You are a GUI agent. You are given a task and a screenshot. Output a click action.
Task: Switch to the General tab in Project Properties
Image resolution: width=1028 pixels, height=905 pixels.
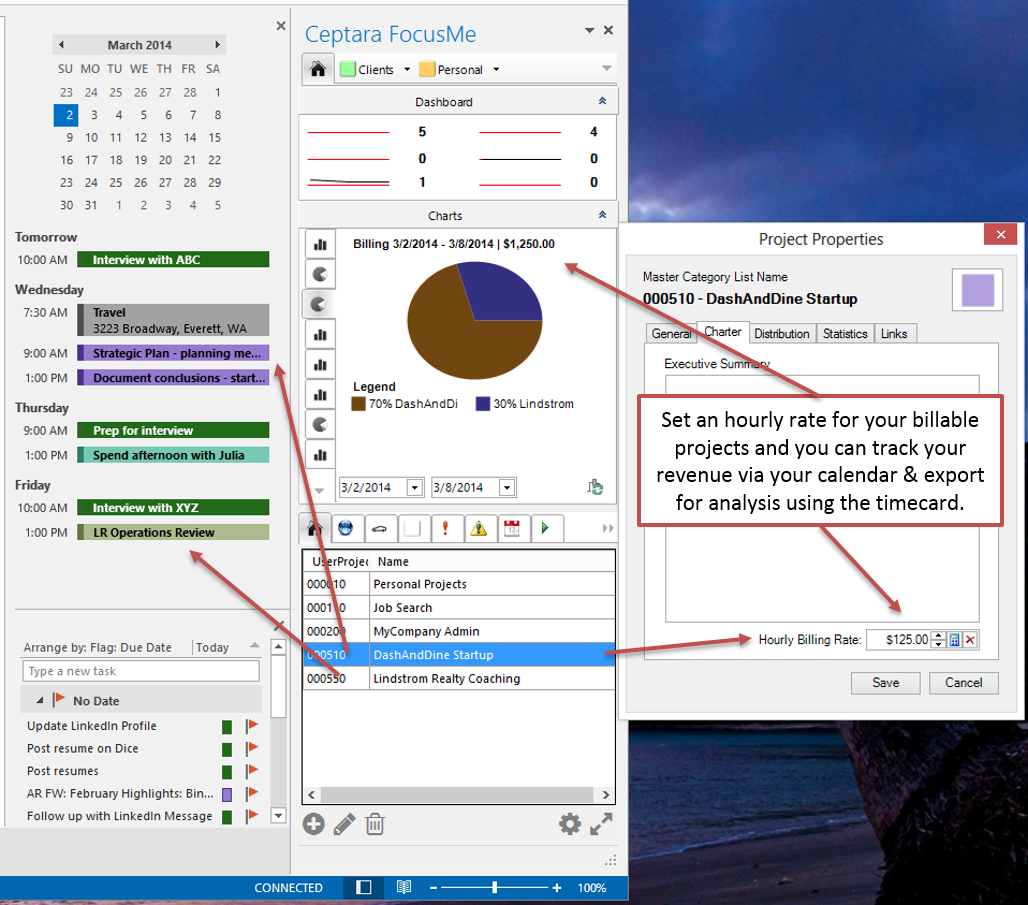[x=671, y=333]
